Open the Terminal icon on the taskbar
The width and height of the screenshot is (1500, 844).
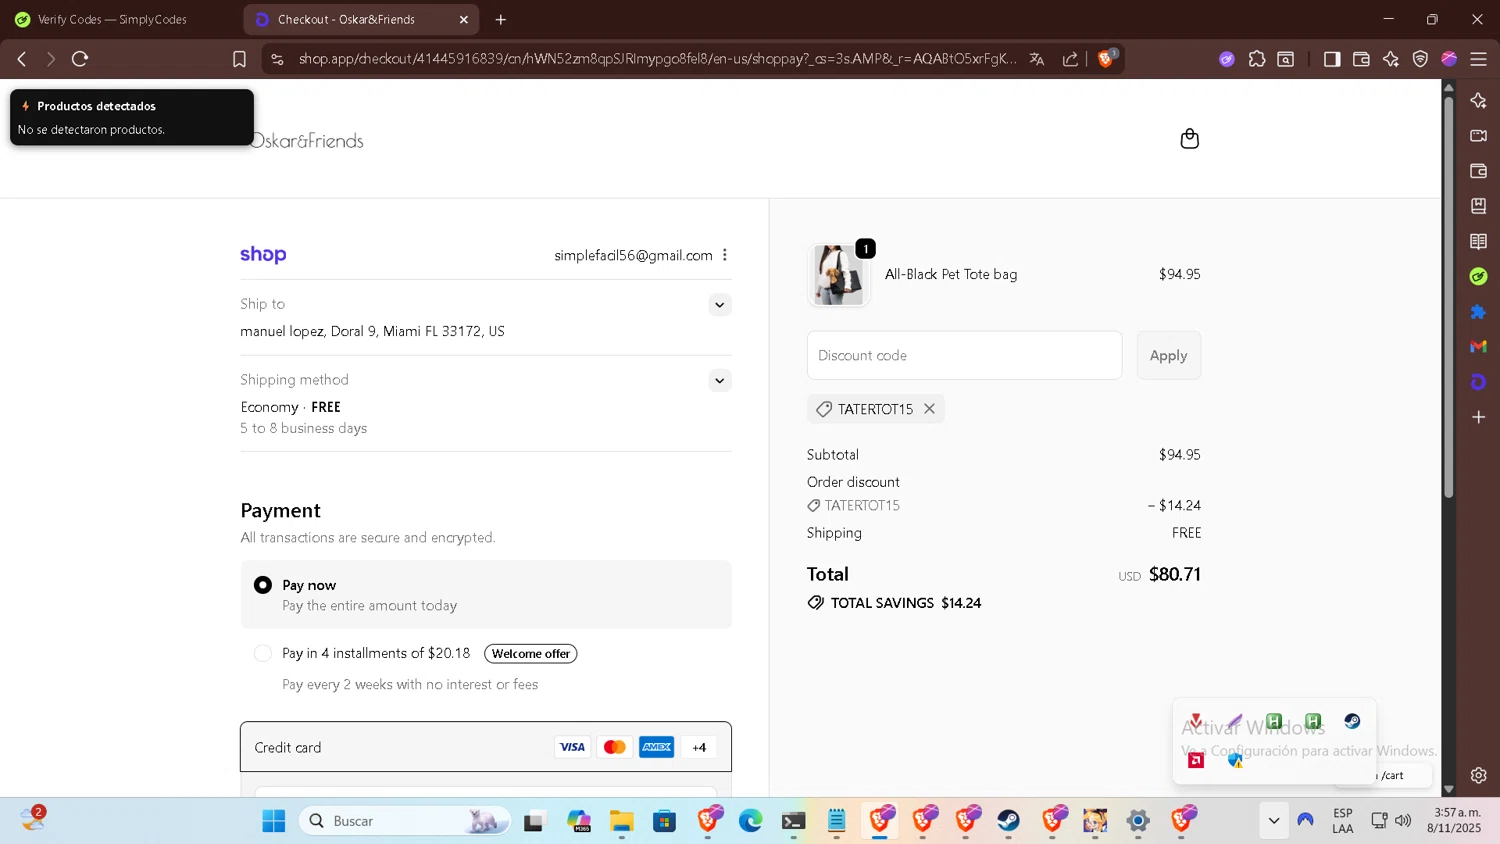[794, 821]
